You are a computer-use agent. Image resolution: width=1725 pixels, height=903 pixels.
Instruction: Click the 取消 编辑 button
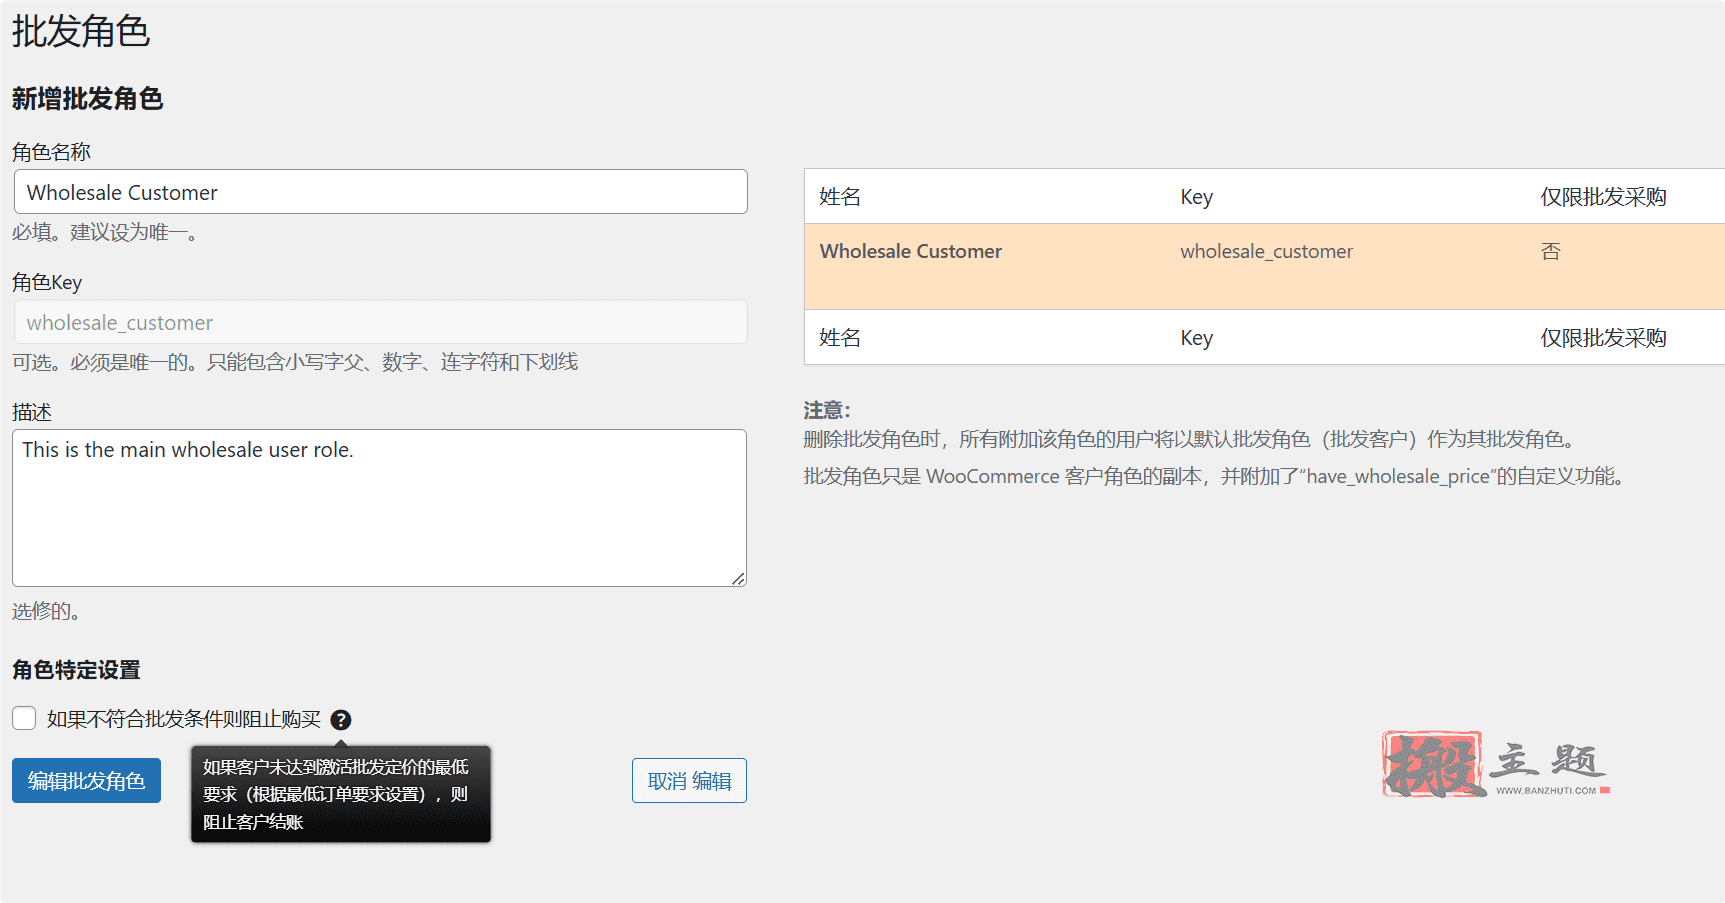coord(689,780)
